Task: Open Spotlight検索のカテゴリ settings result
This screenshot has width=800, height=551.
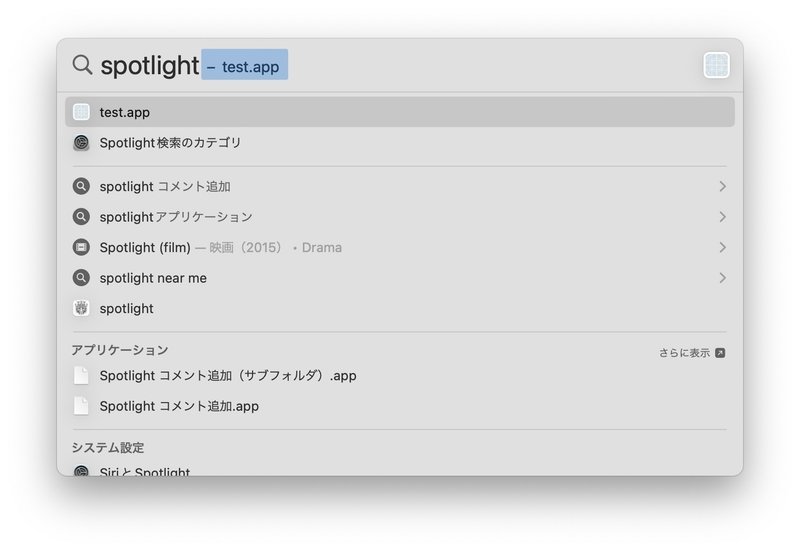Action: point(399,143)
